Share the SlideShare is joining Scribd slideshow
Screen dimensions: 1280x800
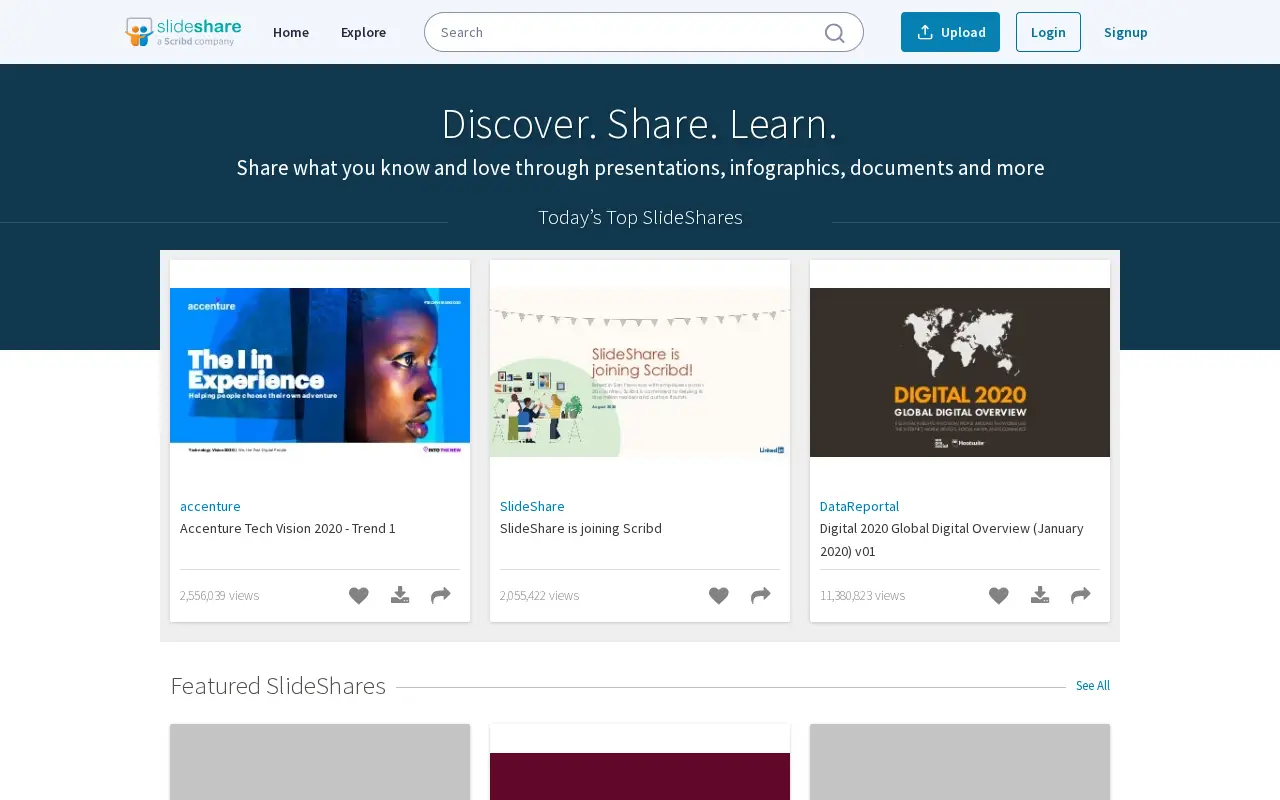point(761,596)
